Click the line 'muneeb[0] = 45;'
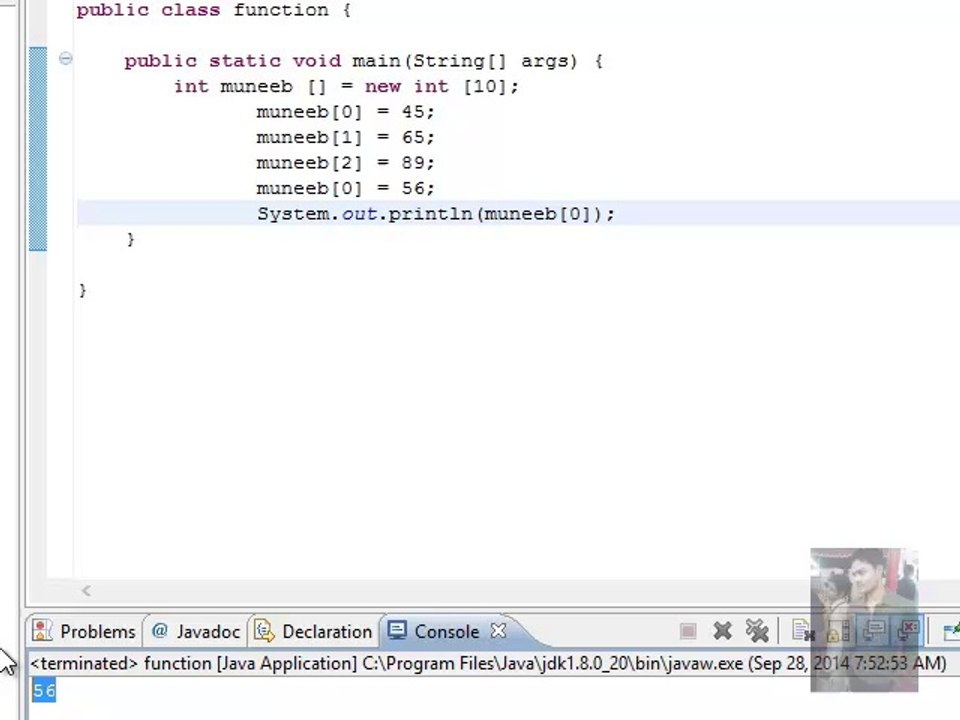 click(x=345, y=112)
